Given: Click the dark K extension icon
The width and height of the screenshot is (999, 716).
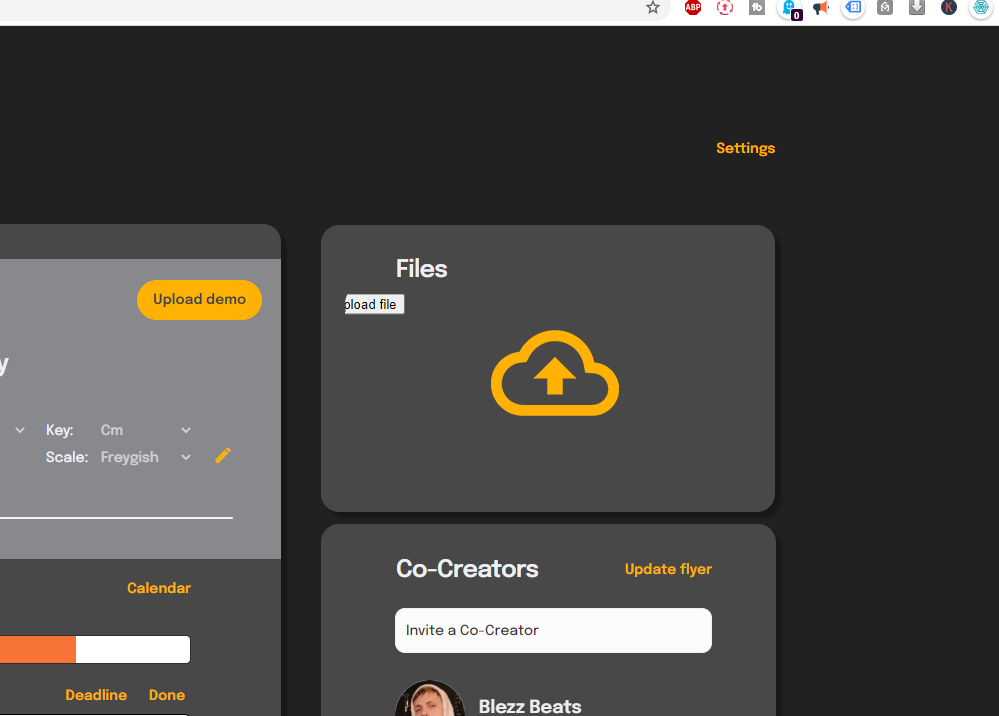Looking at the screenshot, I should tap(949, 8).
